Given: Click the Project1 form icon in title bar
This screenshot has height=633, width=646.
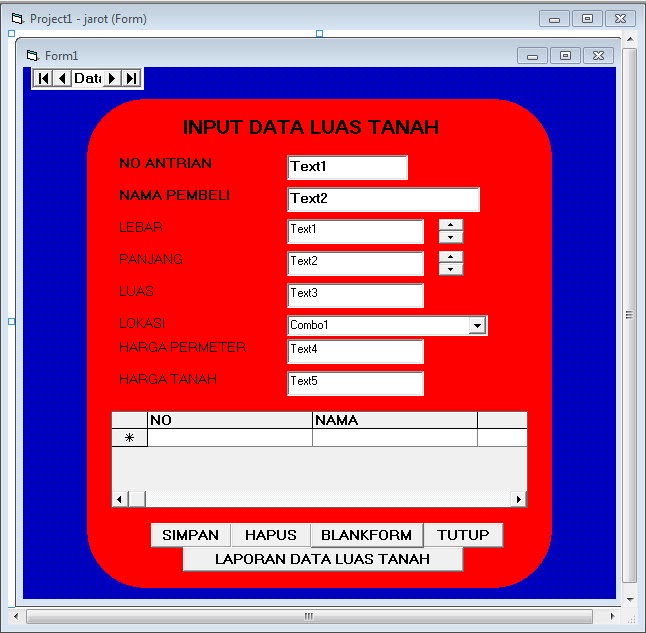Looking at the screenshot, I should pos(18,19).
